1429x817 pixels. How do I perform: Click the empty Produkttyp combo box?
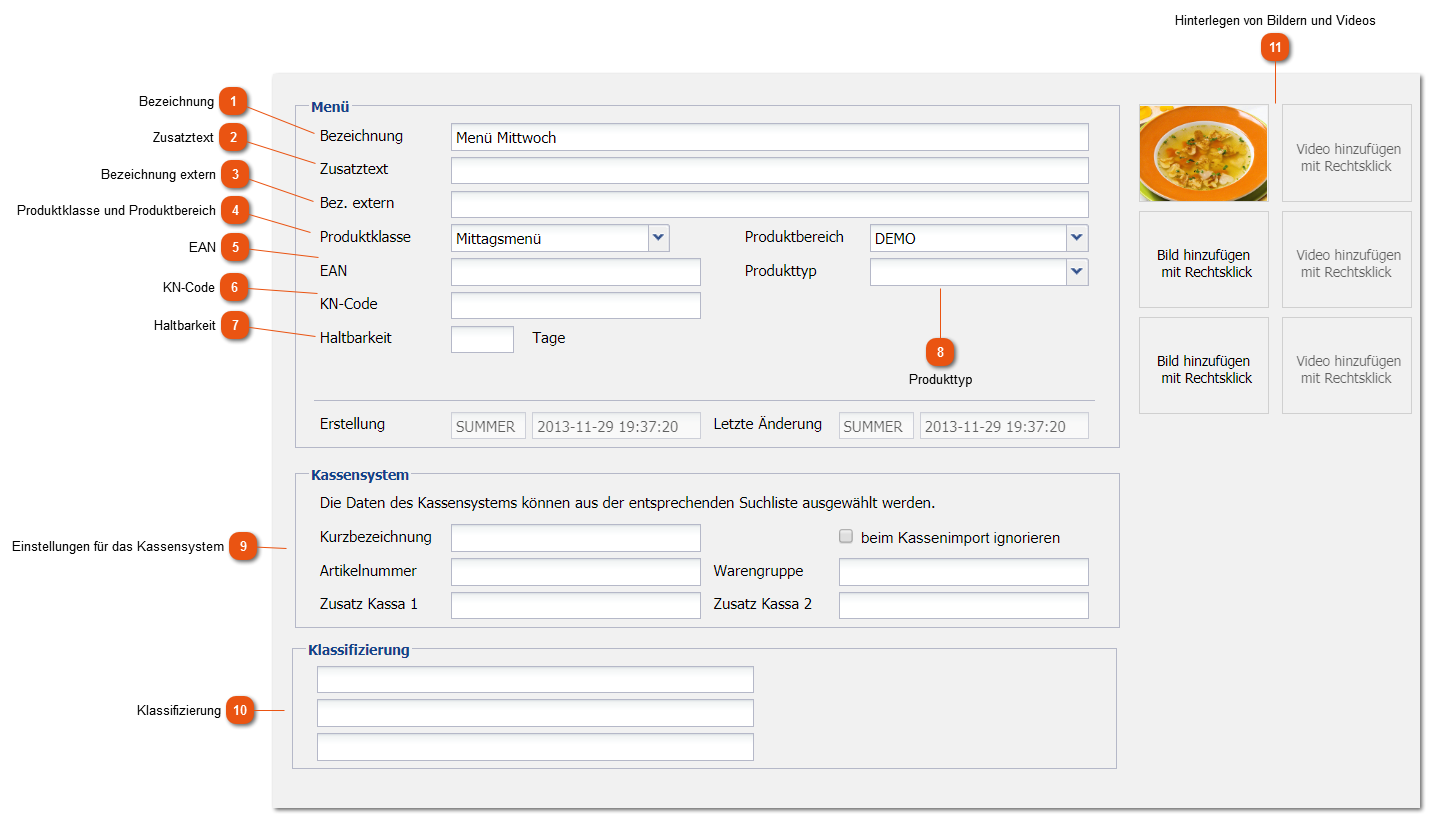point(979,272)
